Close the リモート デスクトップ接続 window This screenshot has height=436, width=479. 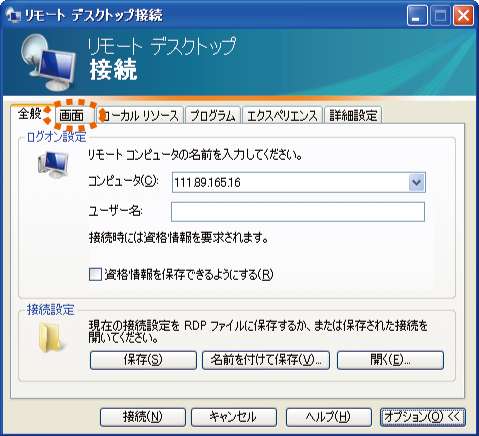pyautogui.click(x=463, y=15)
